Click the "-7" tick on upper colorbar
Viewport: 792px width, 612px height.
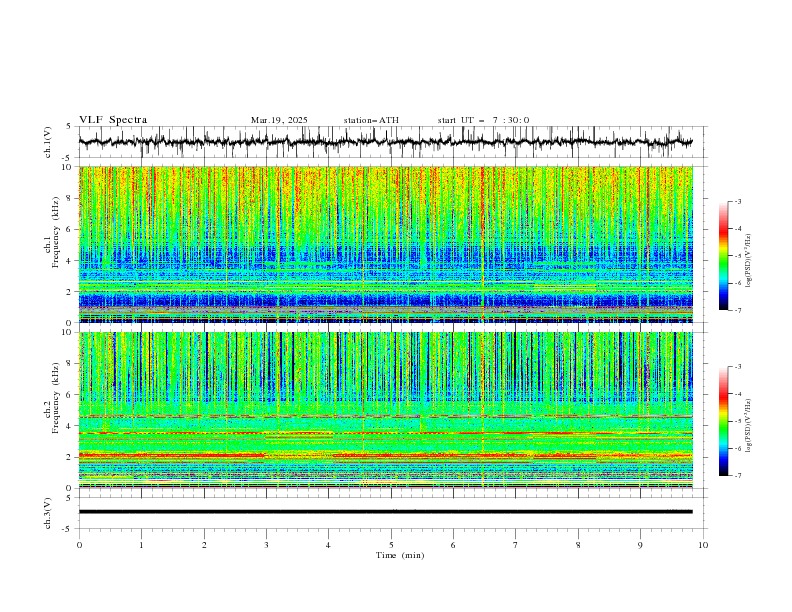[737, 310]
